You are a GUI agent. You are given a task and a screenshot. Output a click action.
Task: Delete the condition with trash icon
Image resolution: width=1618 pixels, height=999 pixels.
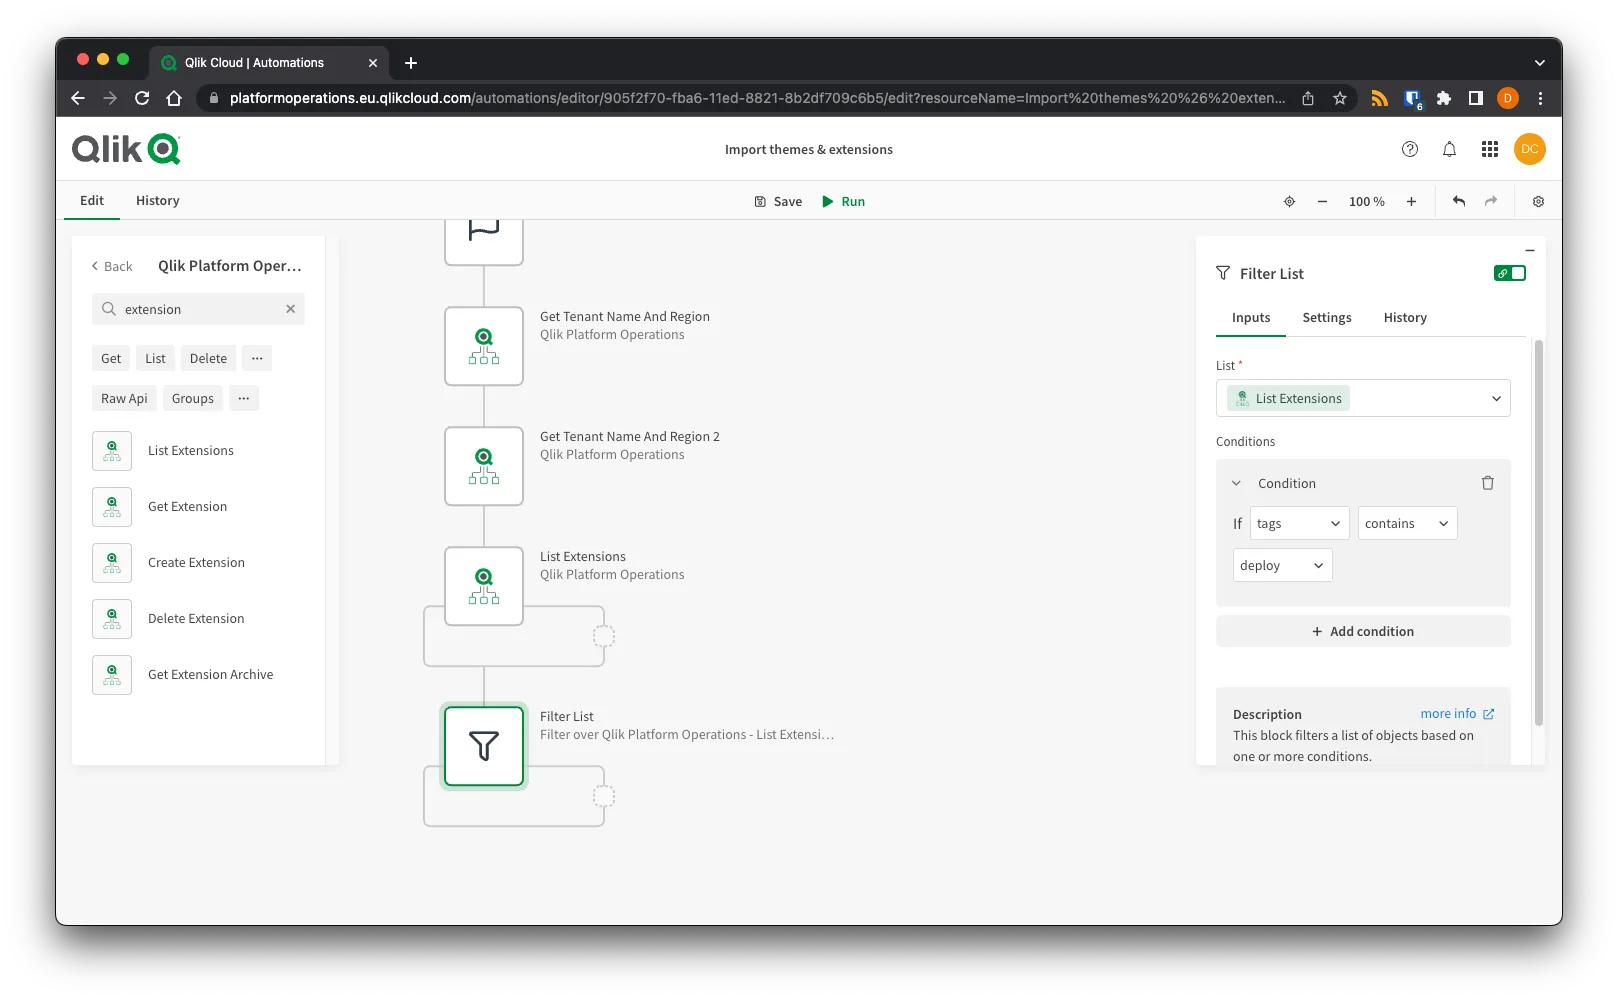(1487, 483)
